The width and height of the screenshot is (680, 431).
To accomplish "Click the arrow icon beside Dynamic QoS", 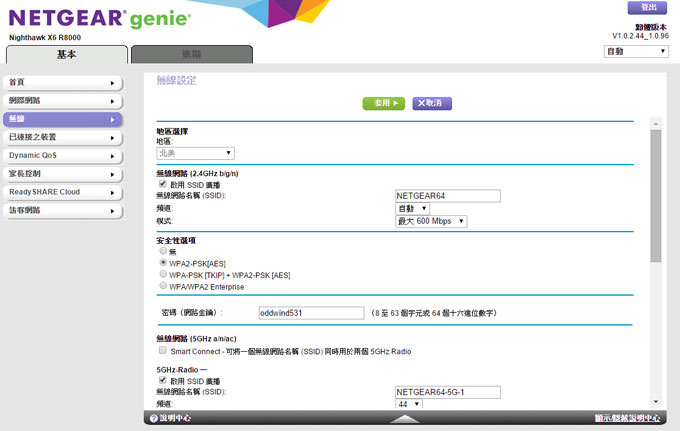I will 111,156.
